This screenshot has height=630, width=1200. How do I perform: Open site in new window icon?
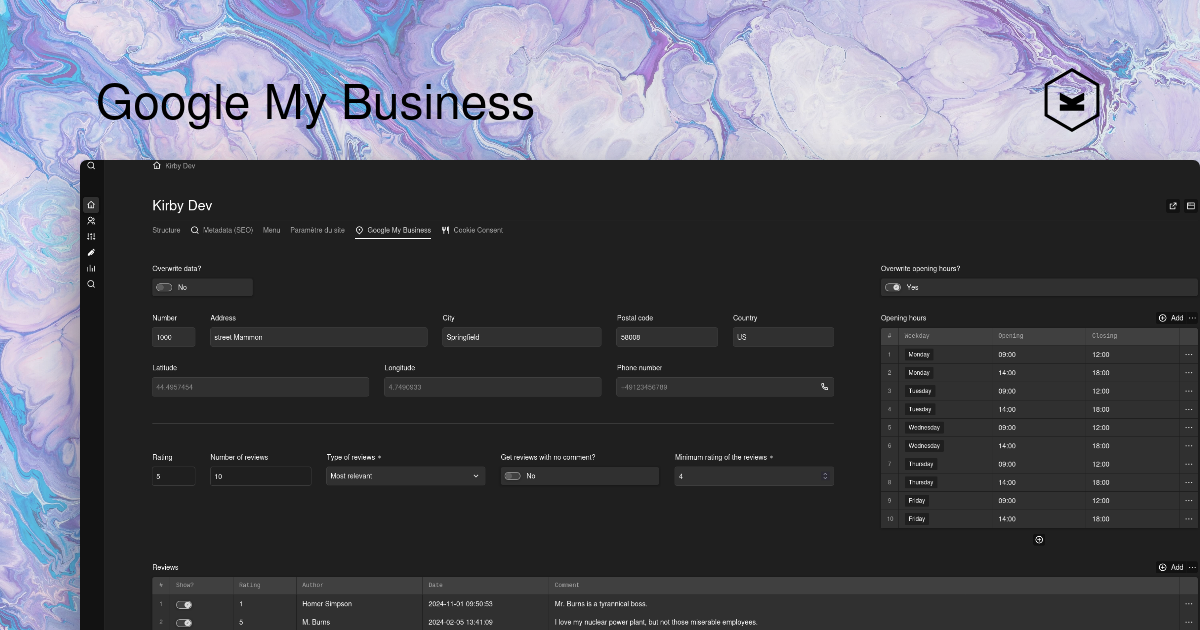pos(1173,206)
